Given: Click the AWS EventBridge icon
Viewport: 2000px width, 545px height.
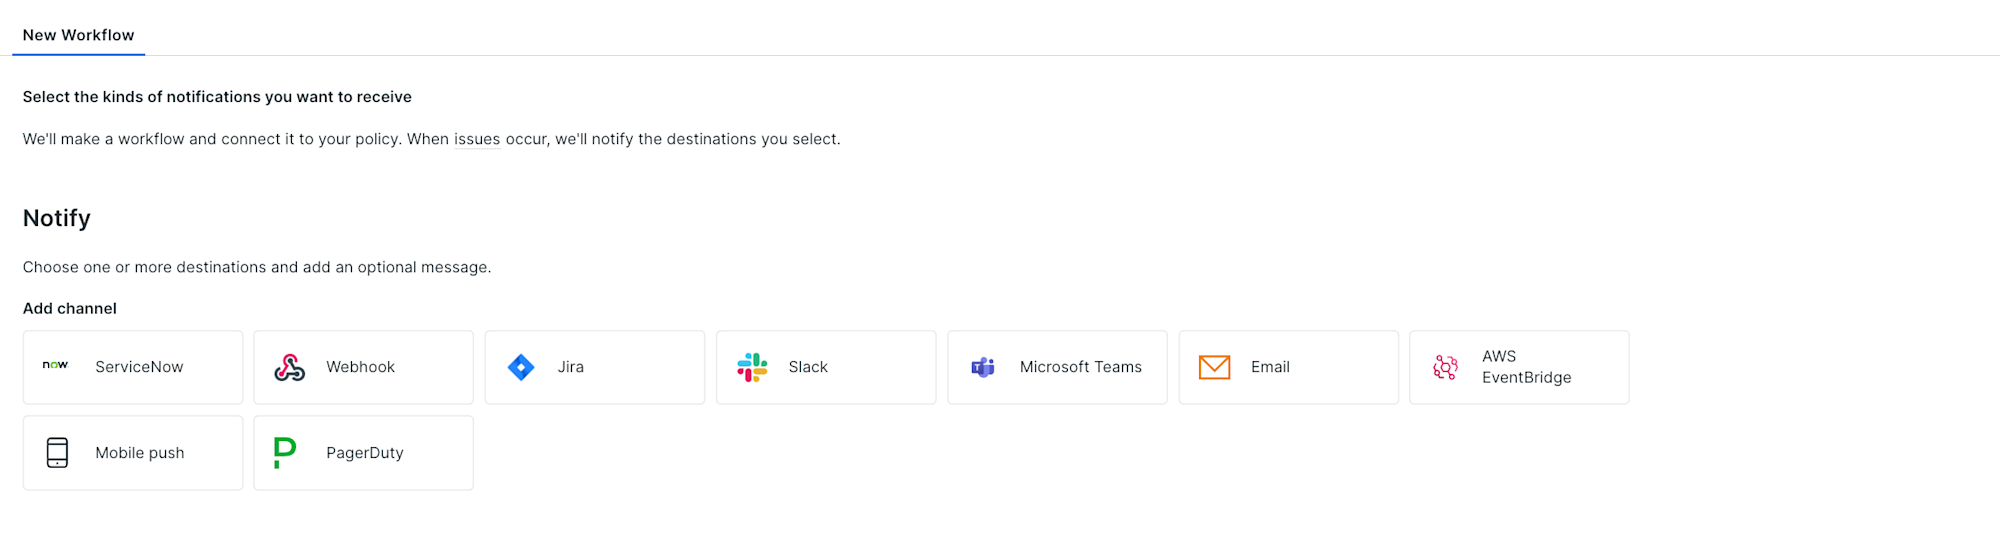Looking at the screenshot, I should click(1445, 368).
